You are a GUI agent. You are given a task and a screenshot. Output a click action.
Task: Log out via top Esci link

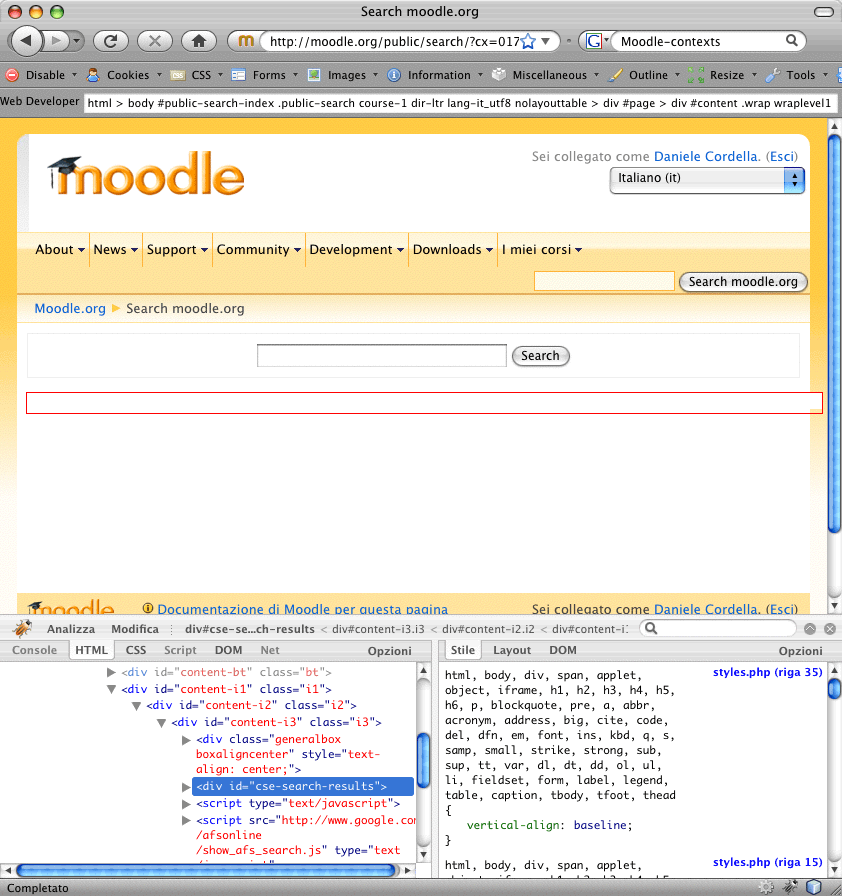point(781,157)
